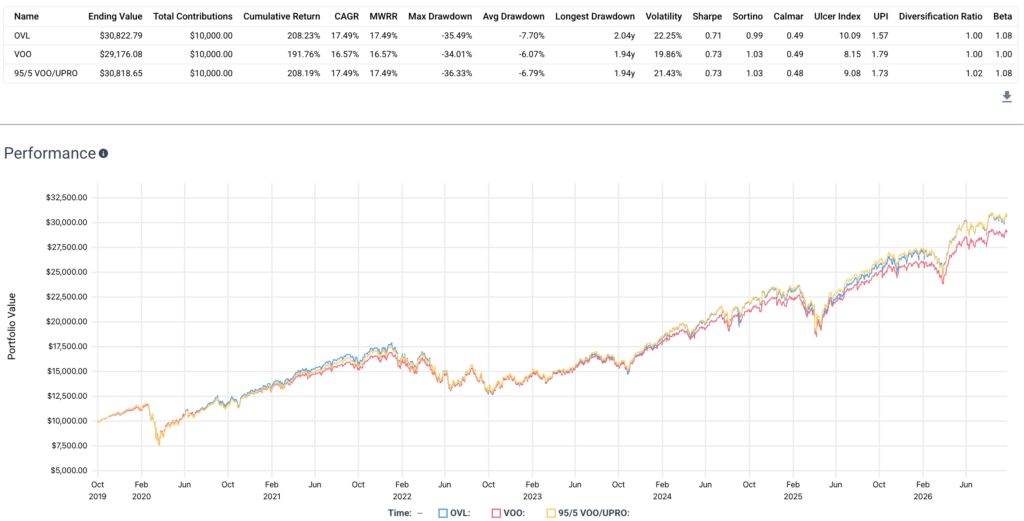
Task: Sort by Diversification Ratio column header
Action: pyautogui.click(x=940, y=16)
